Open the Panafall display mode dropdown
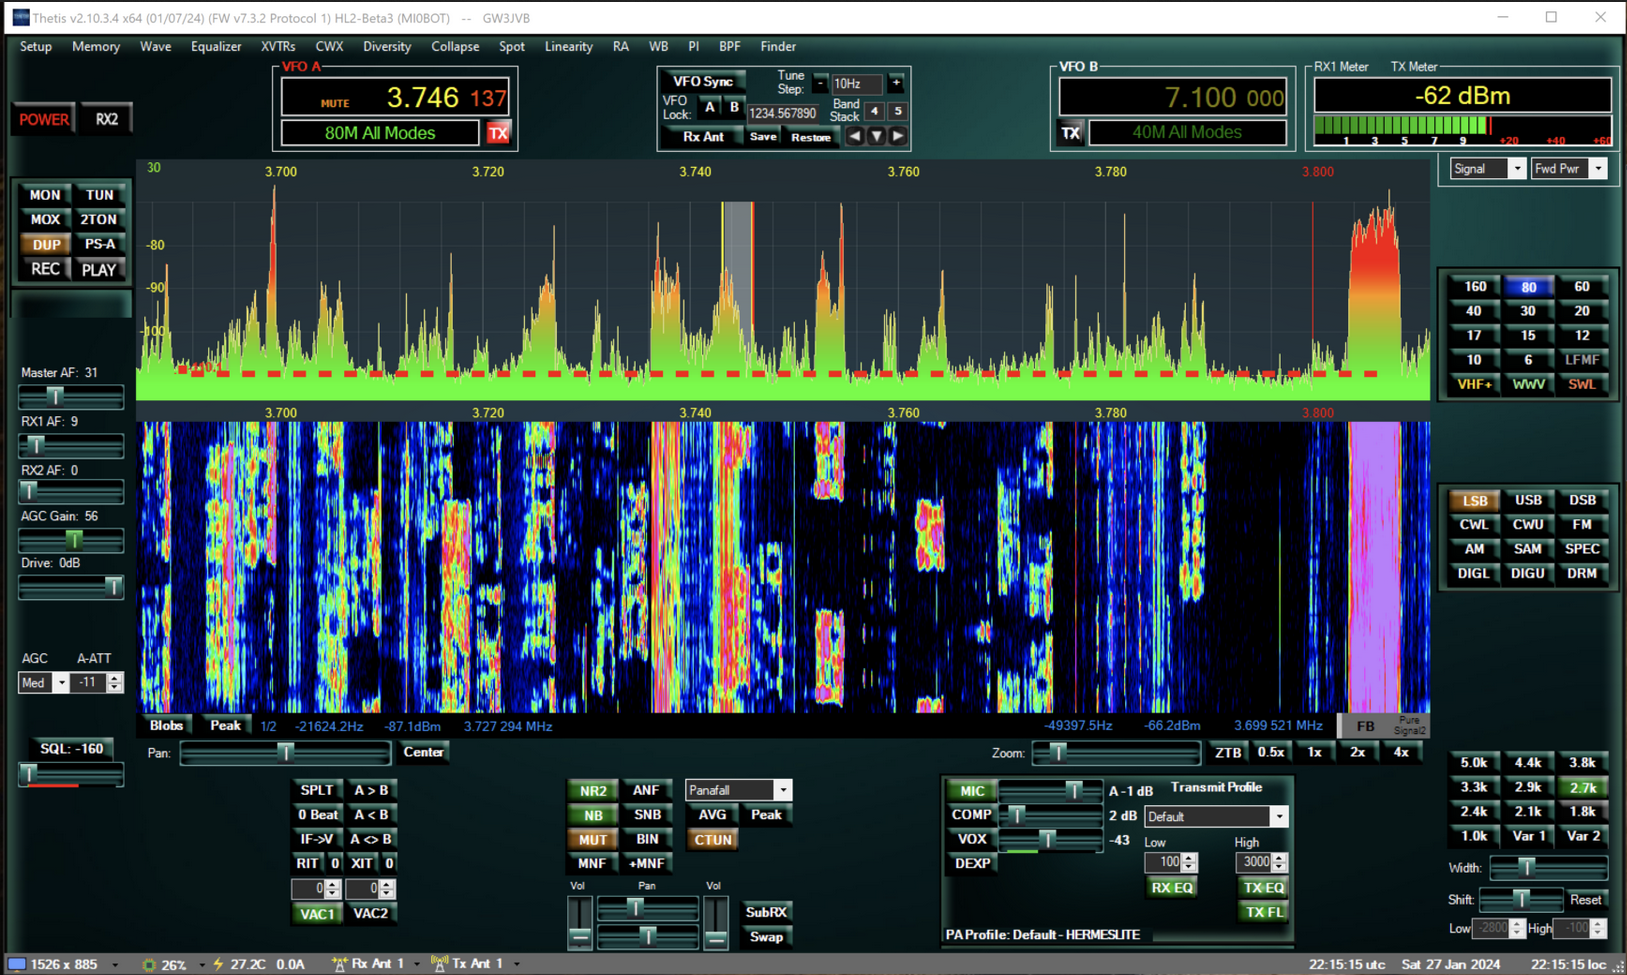Screen dimensions: 1627x975 pos(782,790)
